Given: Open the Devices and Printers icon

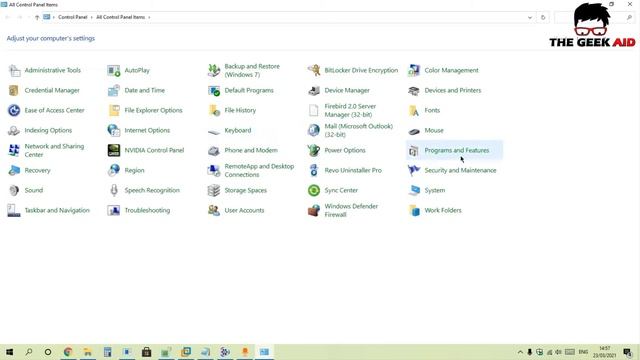Looking at the screenshot, I should tap(414, 90).
